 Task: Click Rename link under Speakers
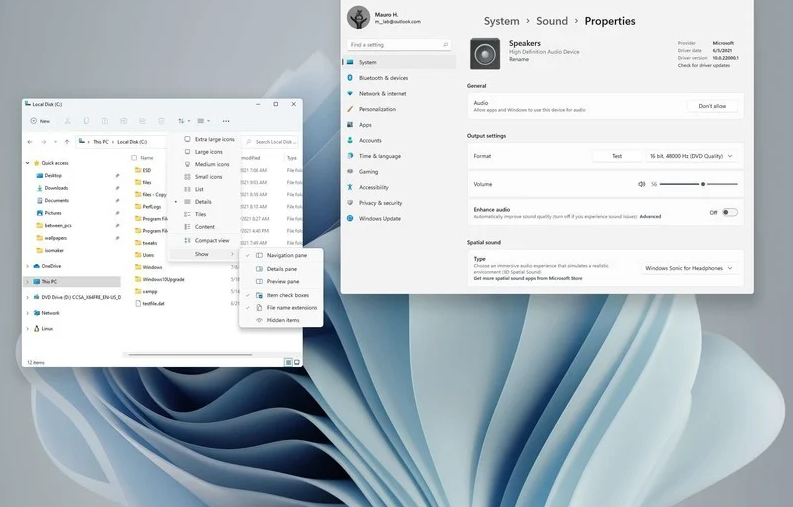click(x=519, y=59)
